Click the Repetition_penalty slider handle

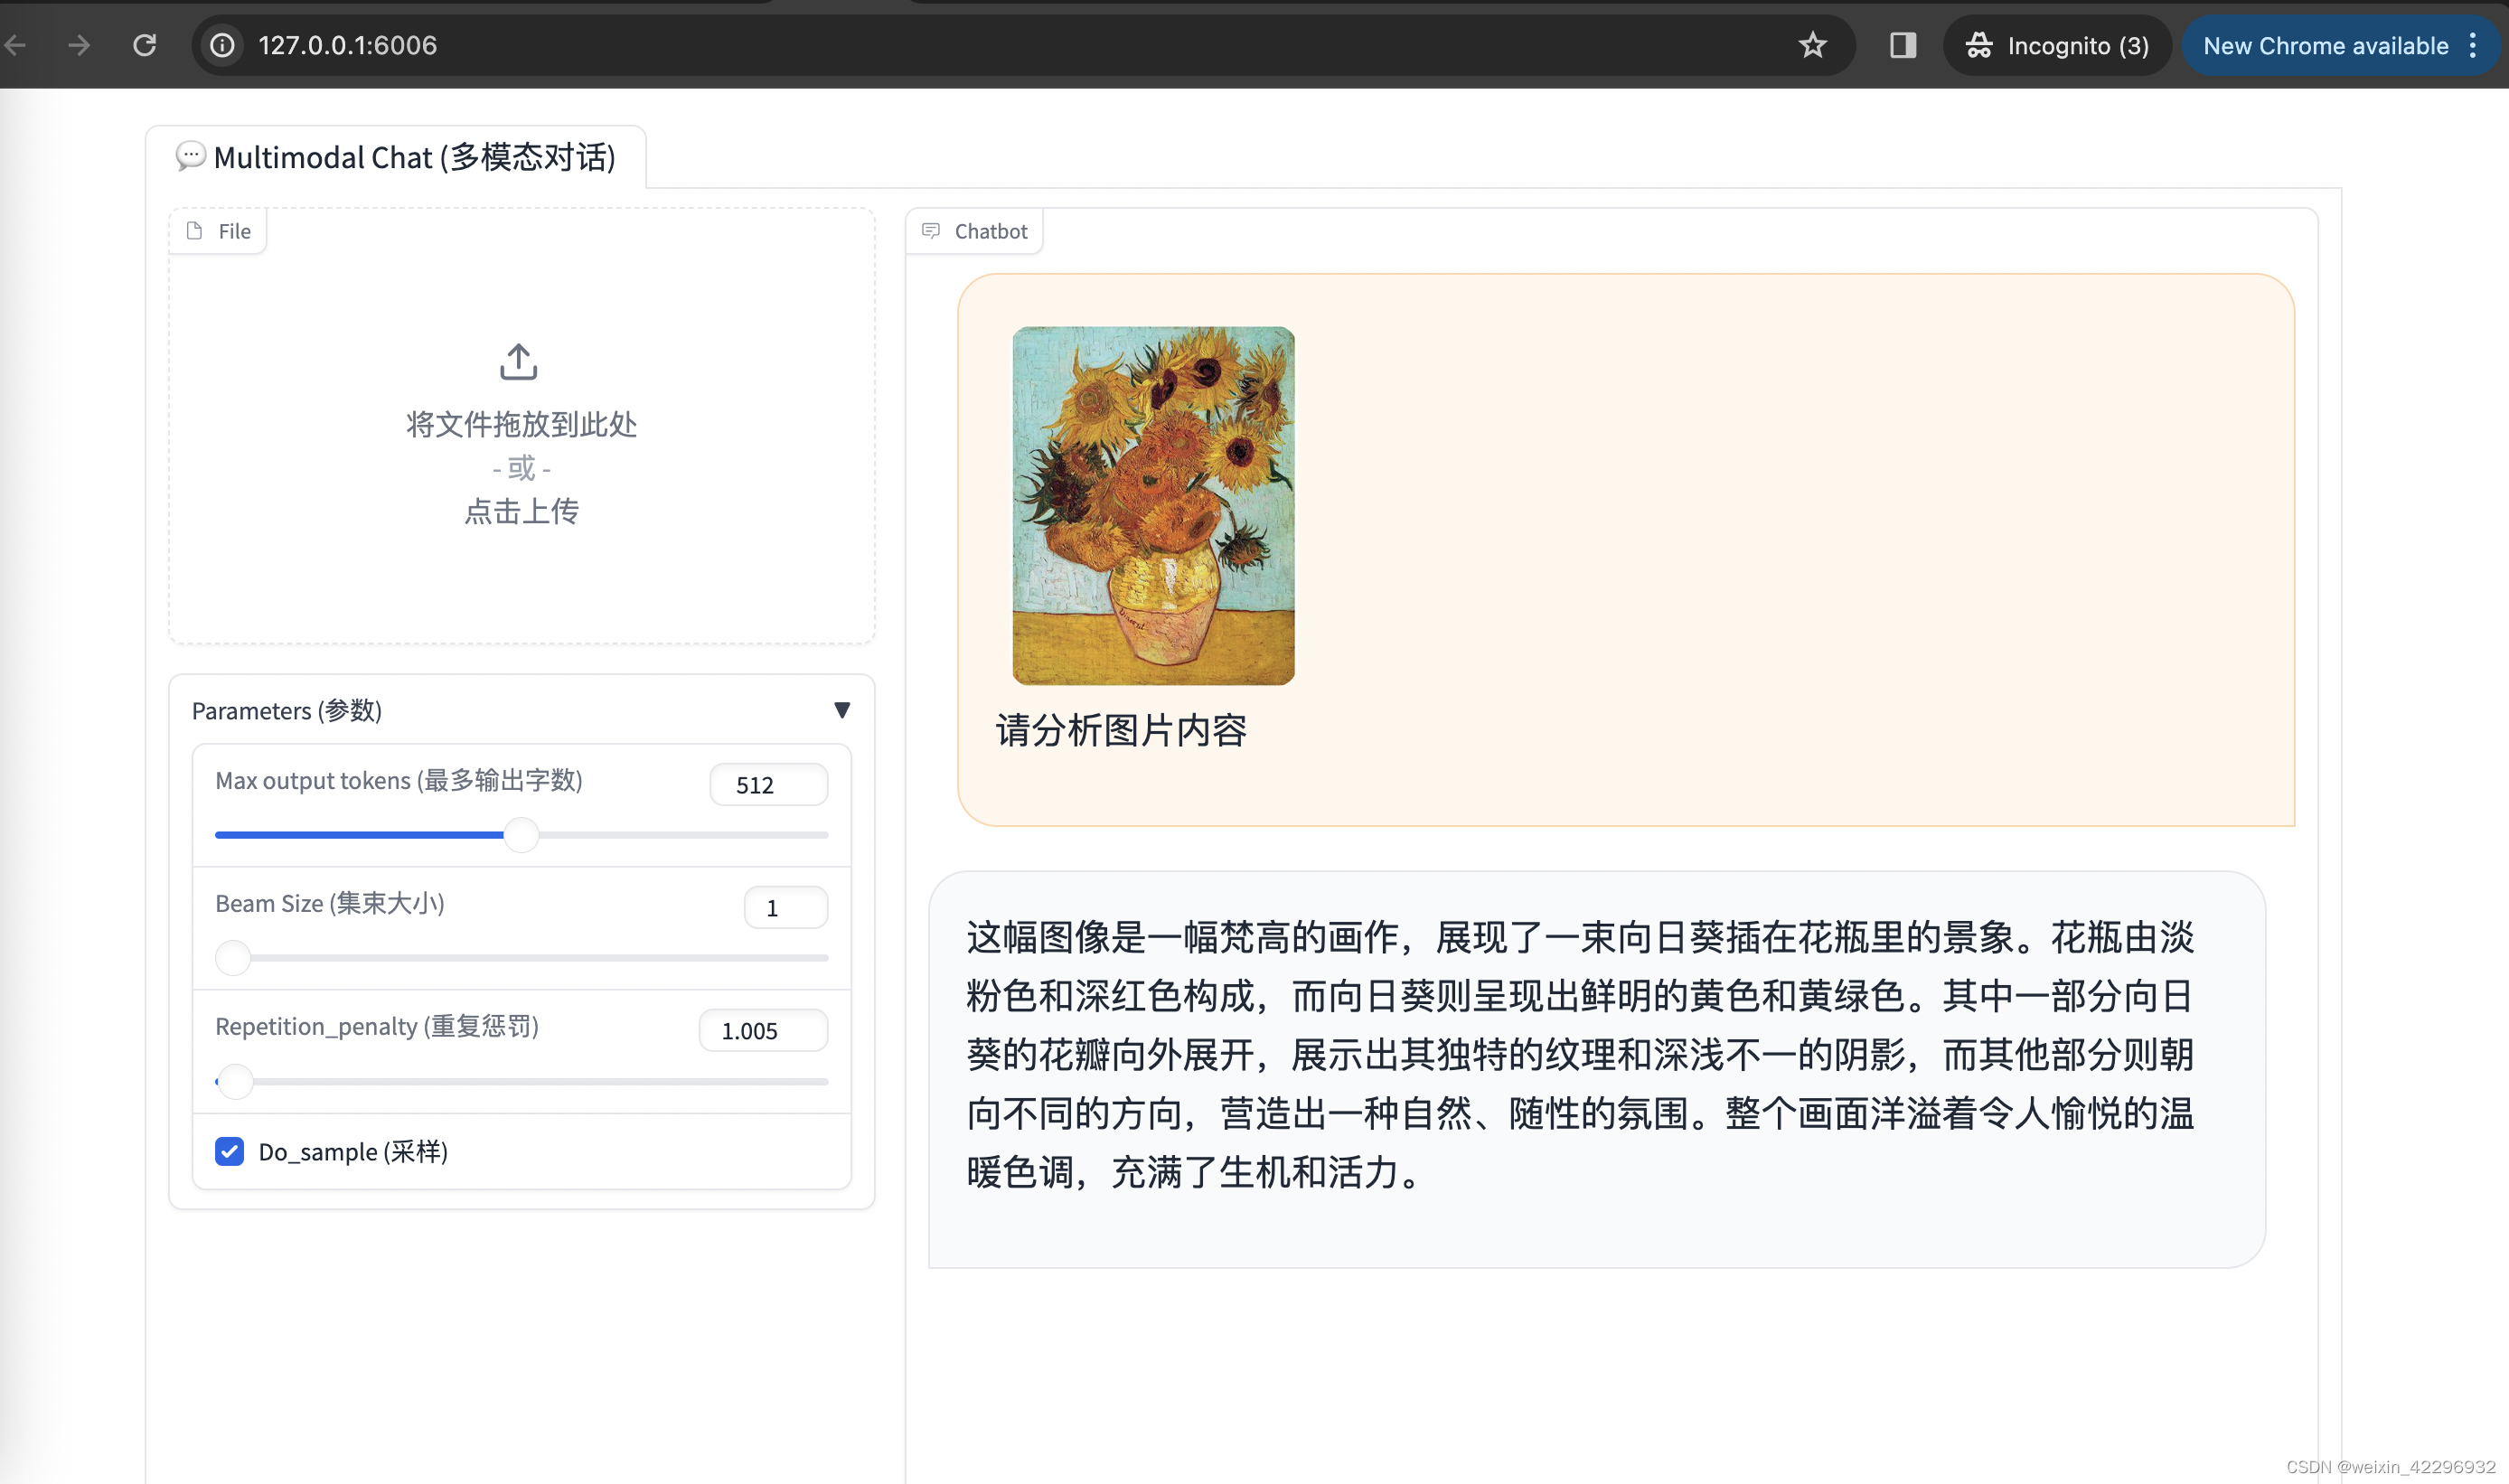click(236, 1081)
